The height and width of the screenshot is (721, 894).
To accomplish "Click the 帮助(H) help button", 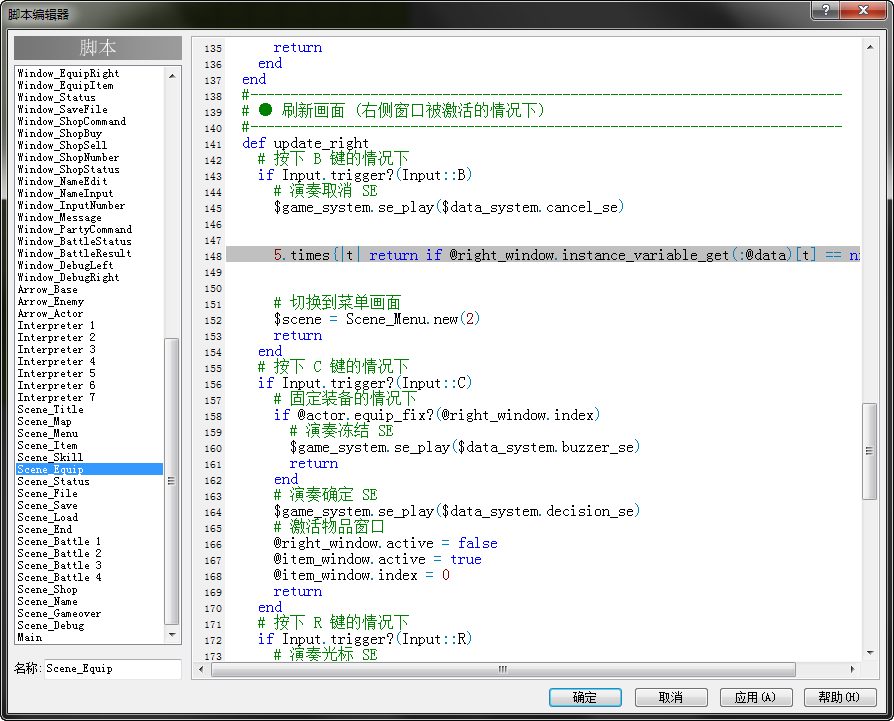I will coord(840,697).
